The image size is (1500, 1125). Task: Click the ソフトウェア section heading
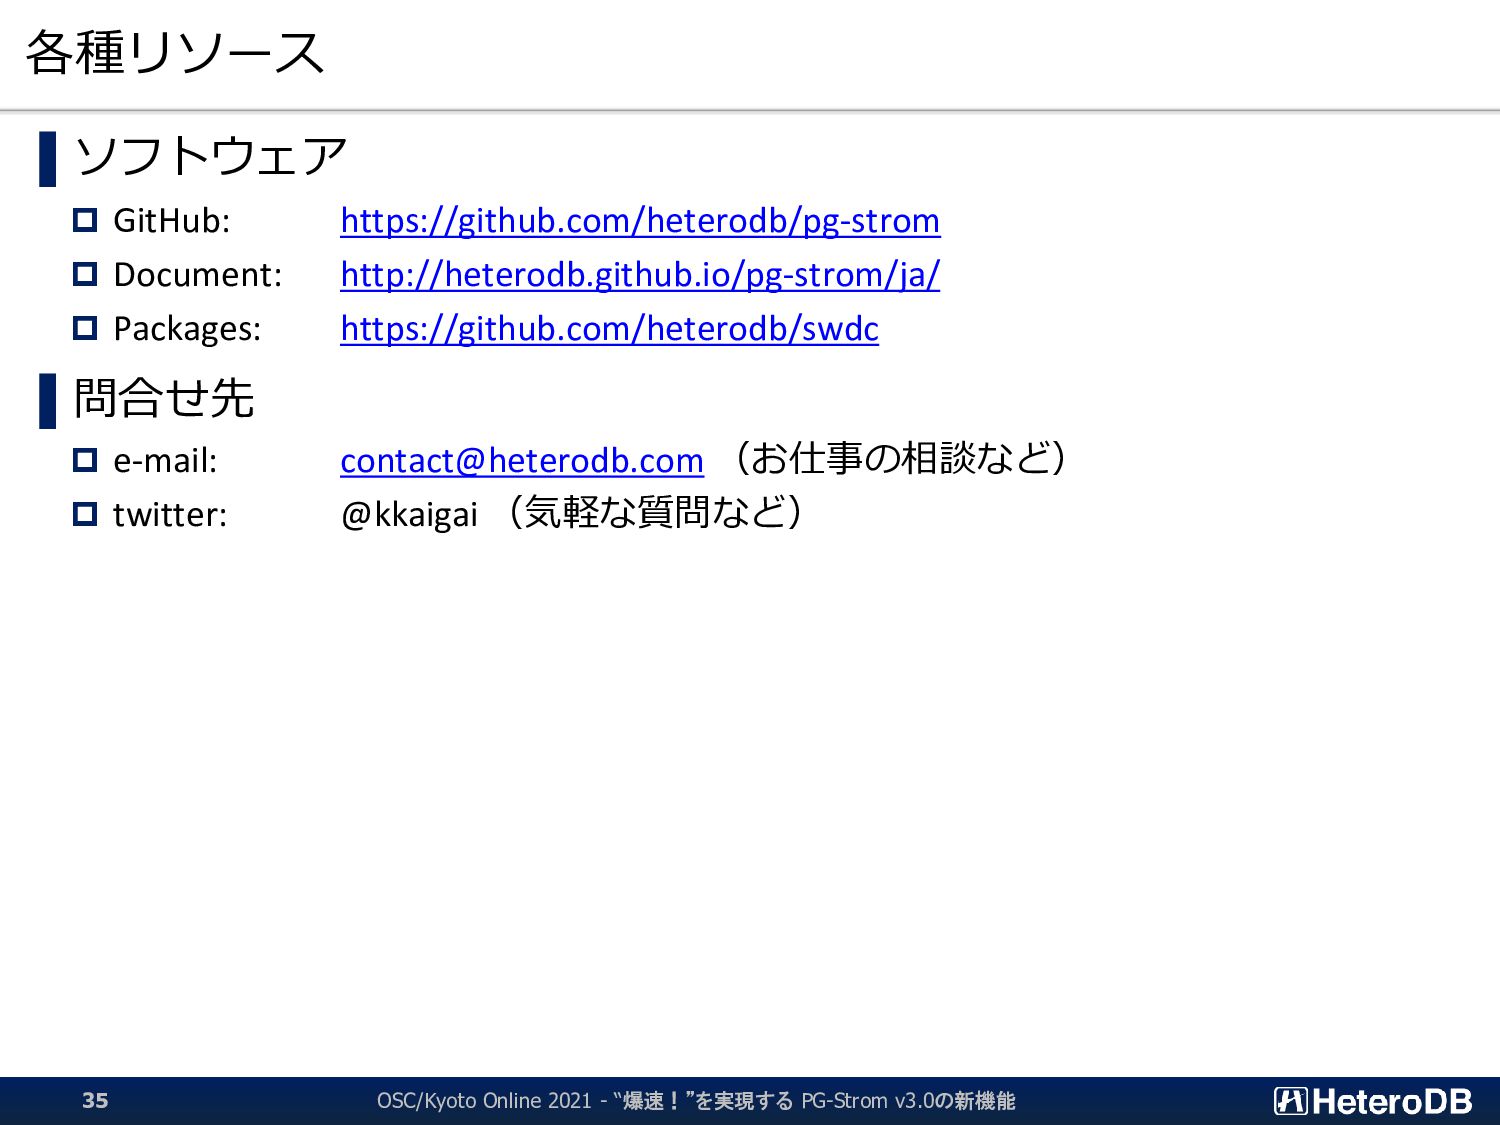[211, 157]
